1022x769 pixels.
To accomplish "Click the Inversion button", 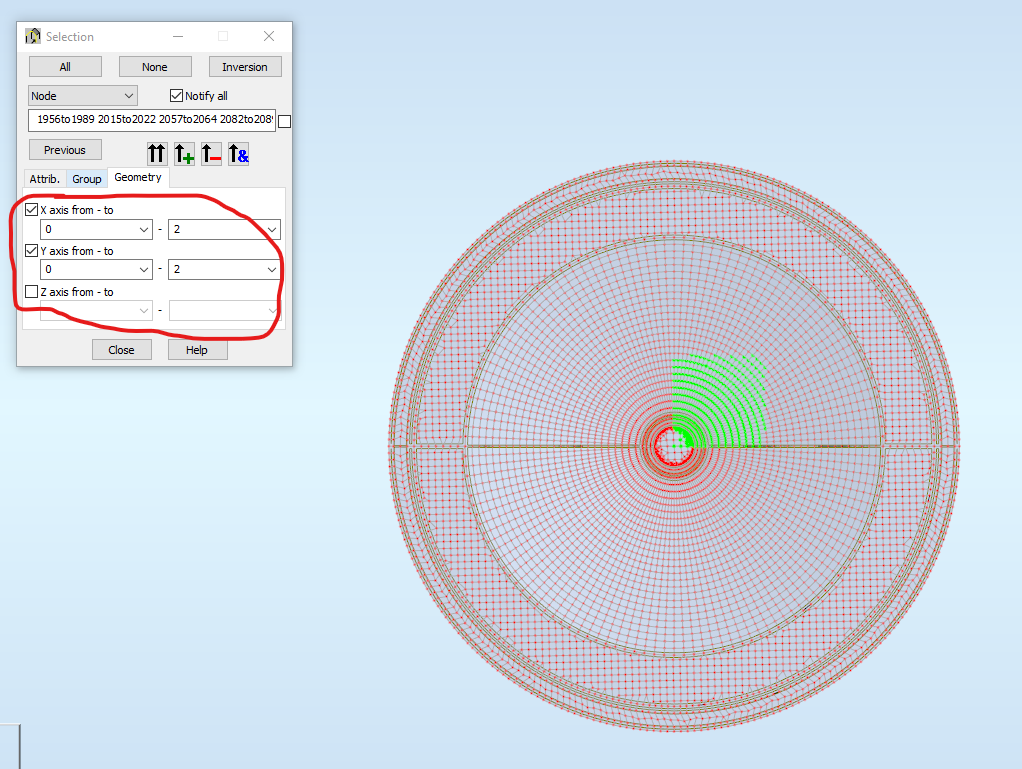I will coord(245,66).
